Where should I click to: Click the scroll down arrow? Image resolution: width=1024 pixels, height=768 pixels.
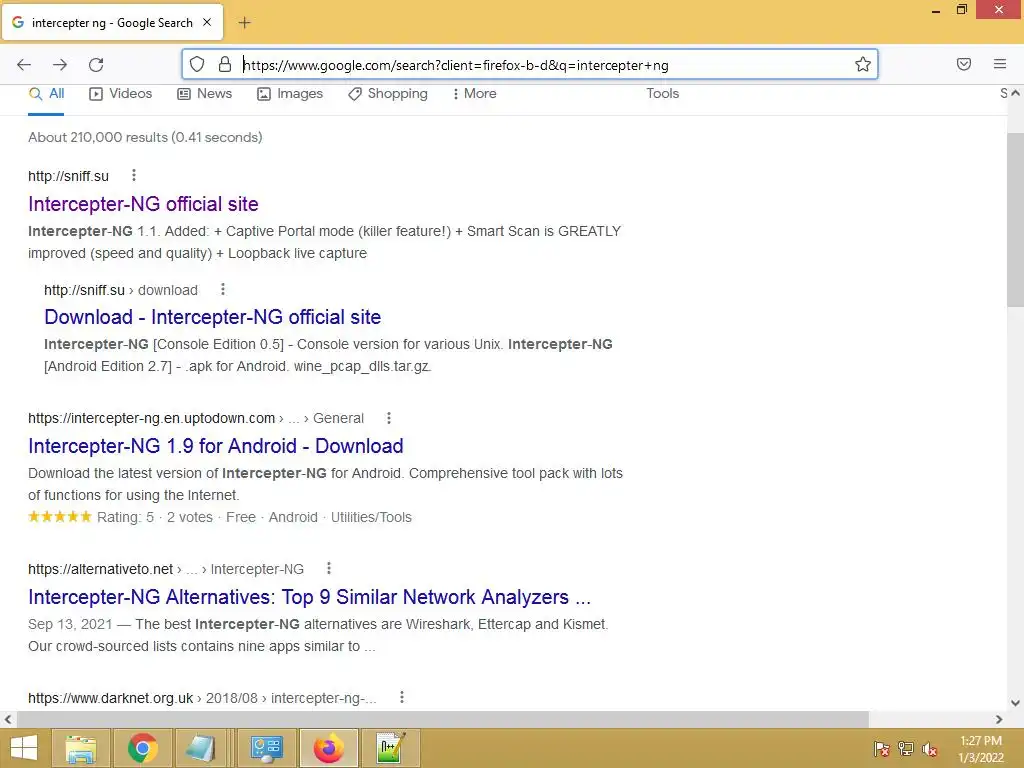click(1015, 703)
